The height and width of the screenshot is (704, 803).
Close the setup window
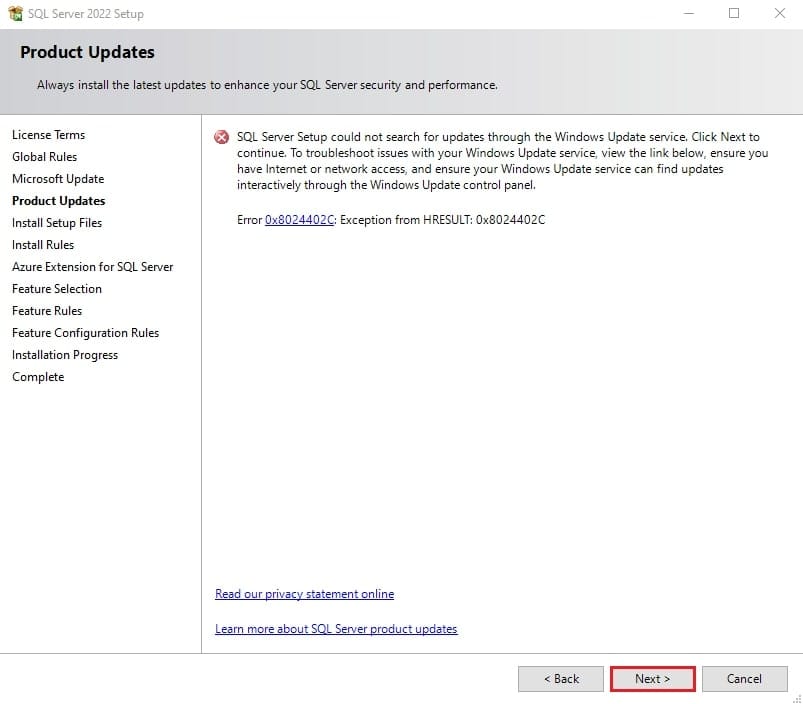pos(779,13)
